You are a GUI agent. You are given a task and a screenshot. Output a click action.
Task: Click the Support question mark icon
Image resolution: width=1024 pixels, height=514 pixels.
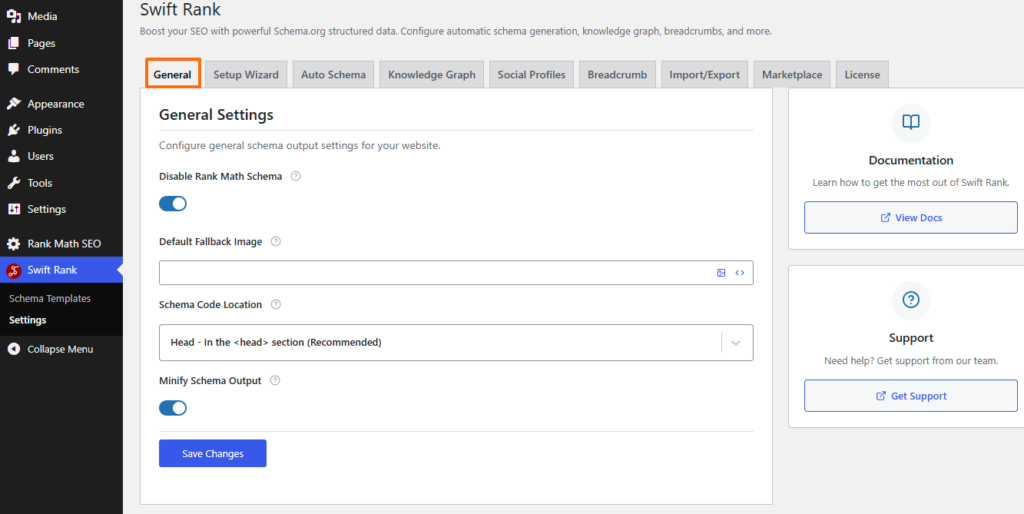click(910, 300)
